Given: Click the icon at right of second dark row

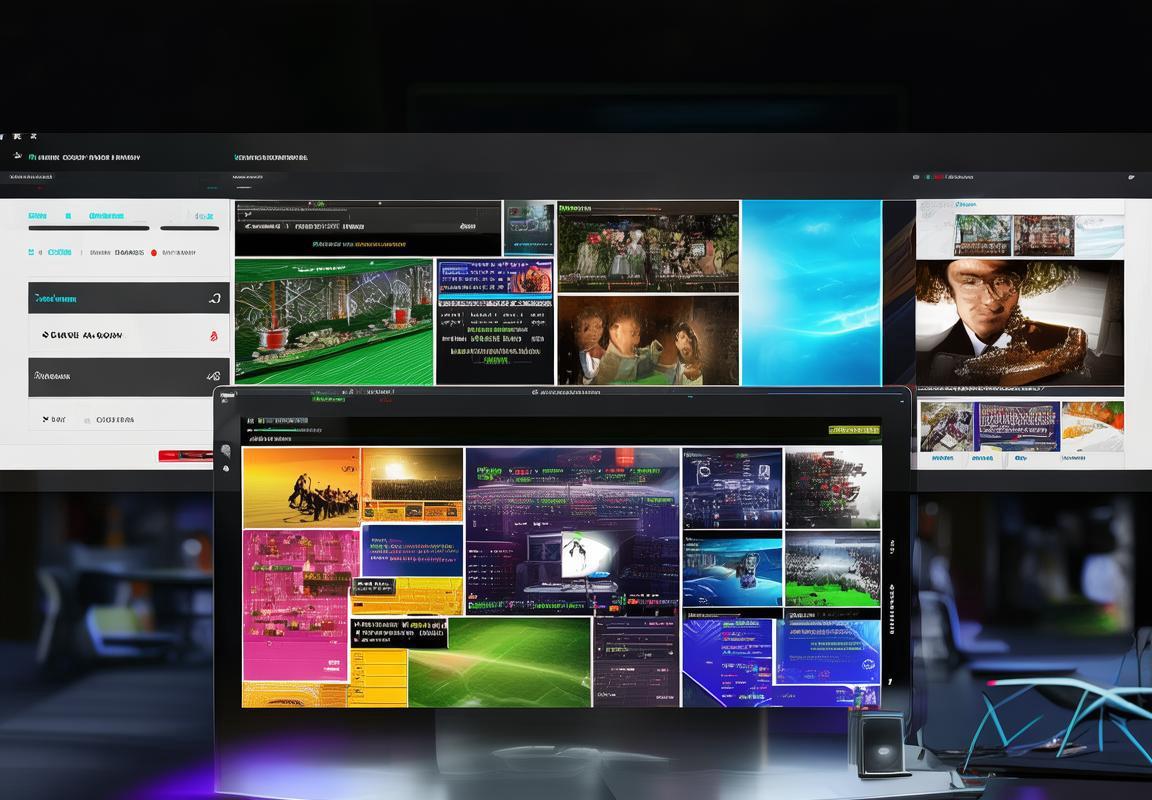Looking at the screenshot, I should click(x=214, y=376).
